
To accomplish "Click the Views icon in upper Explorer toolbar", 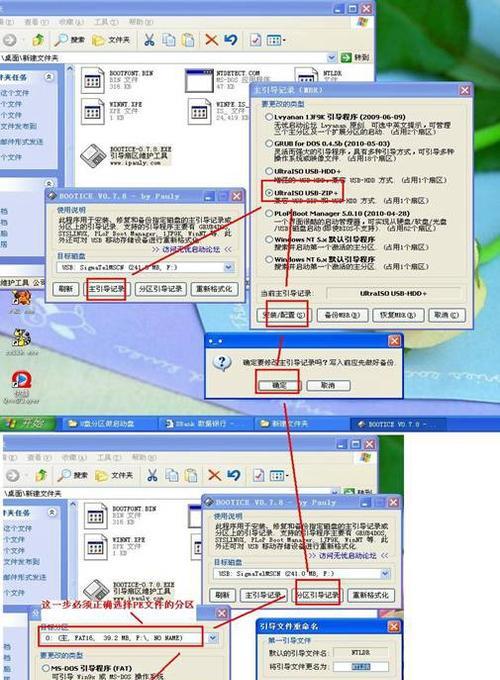I will click(x=275, y=40).
